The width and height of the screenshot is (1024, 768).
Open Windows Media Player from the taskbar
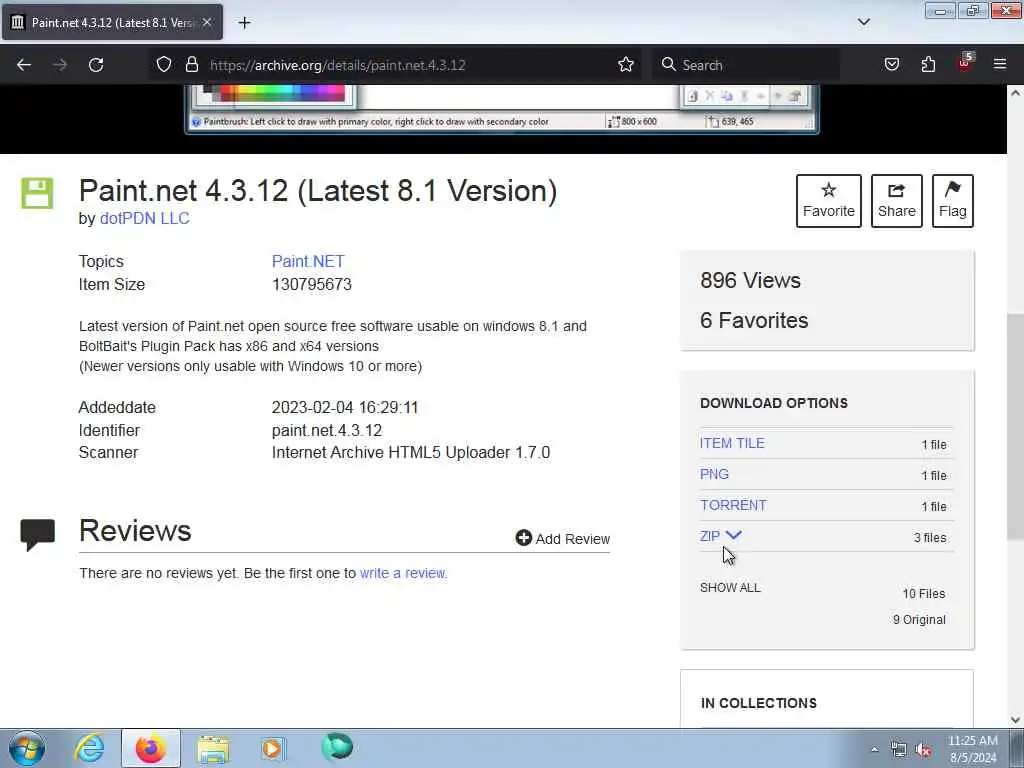pyautogui.click(x=273, y=748)
